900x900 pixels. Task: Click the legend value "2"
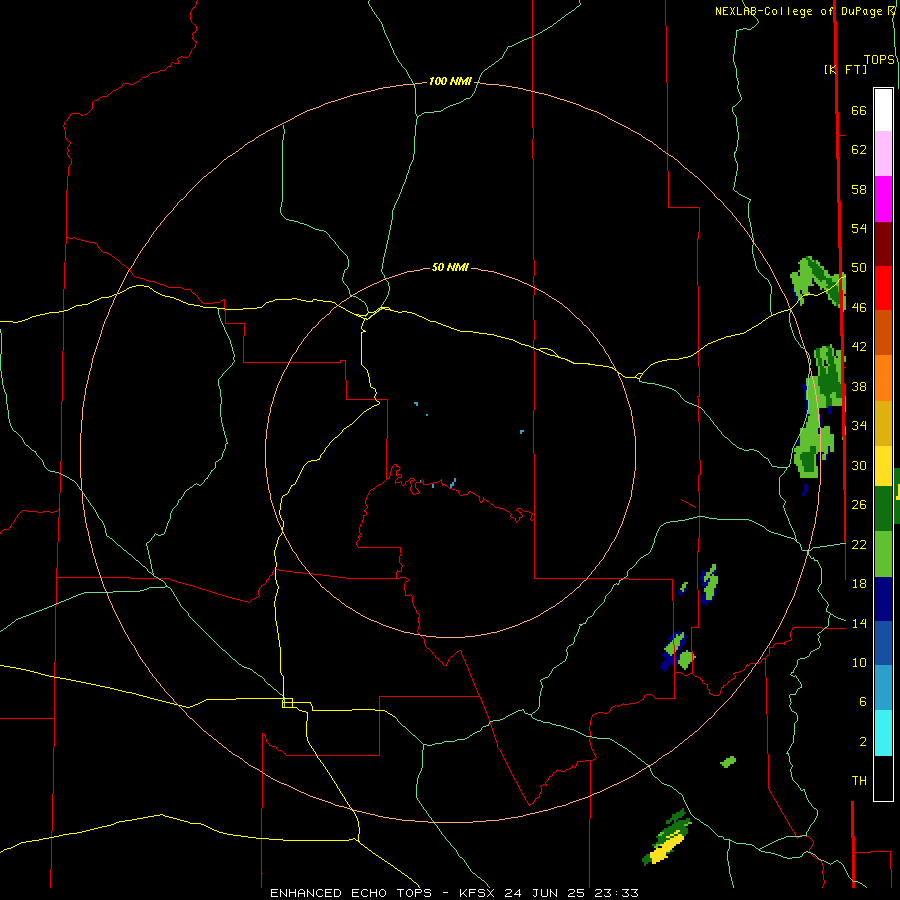point(863,742)
